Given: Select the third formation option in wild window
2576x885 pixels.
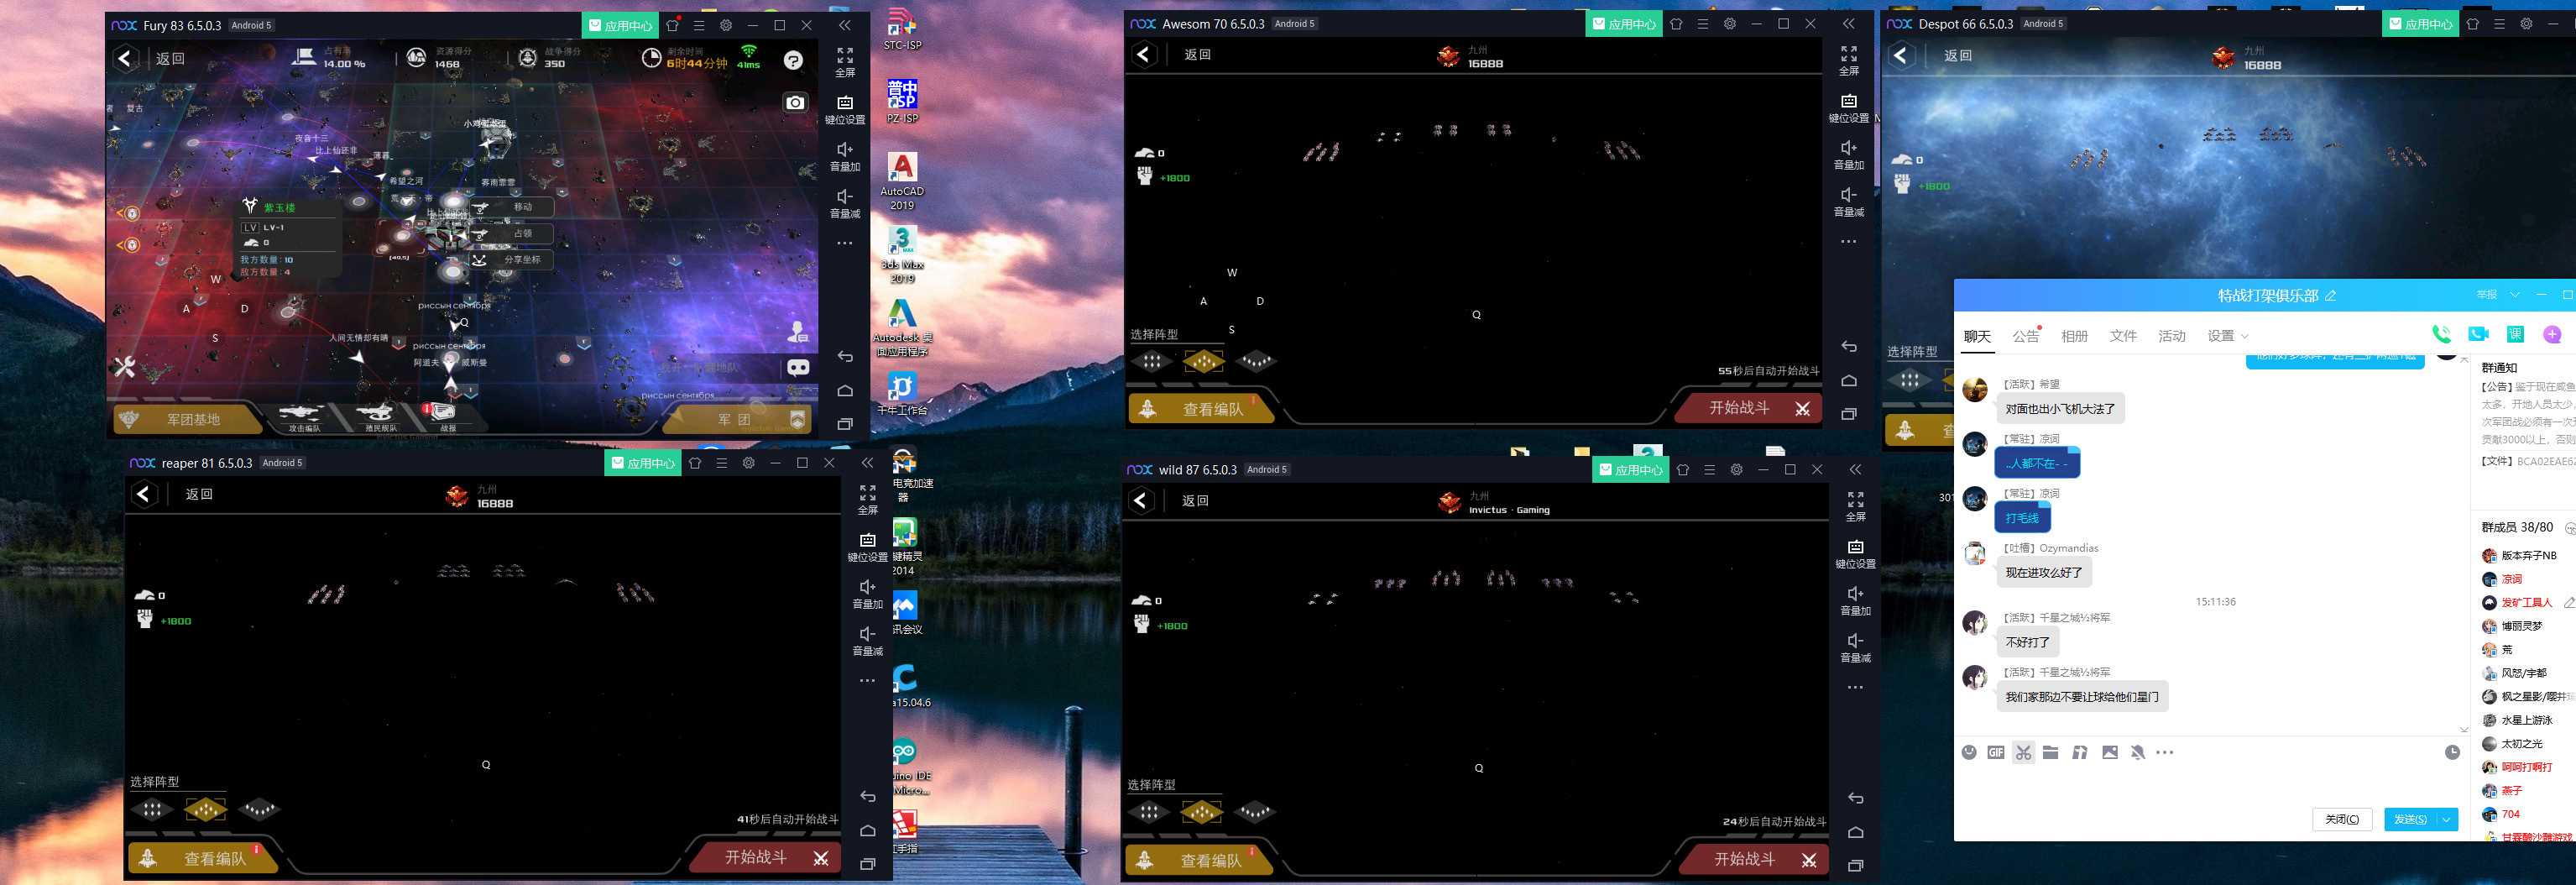Looking at the screenshot, I should coord(1254,811).
